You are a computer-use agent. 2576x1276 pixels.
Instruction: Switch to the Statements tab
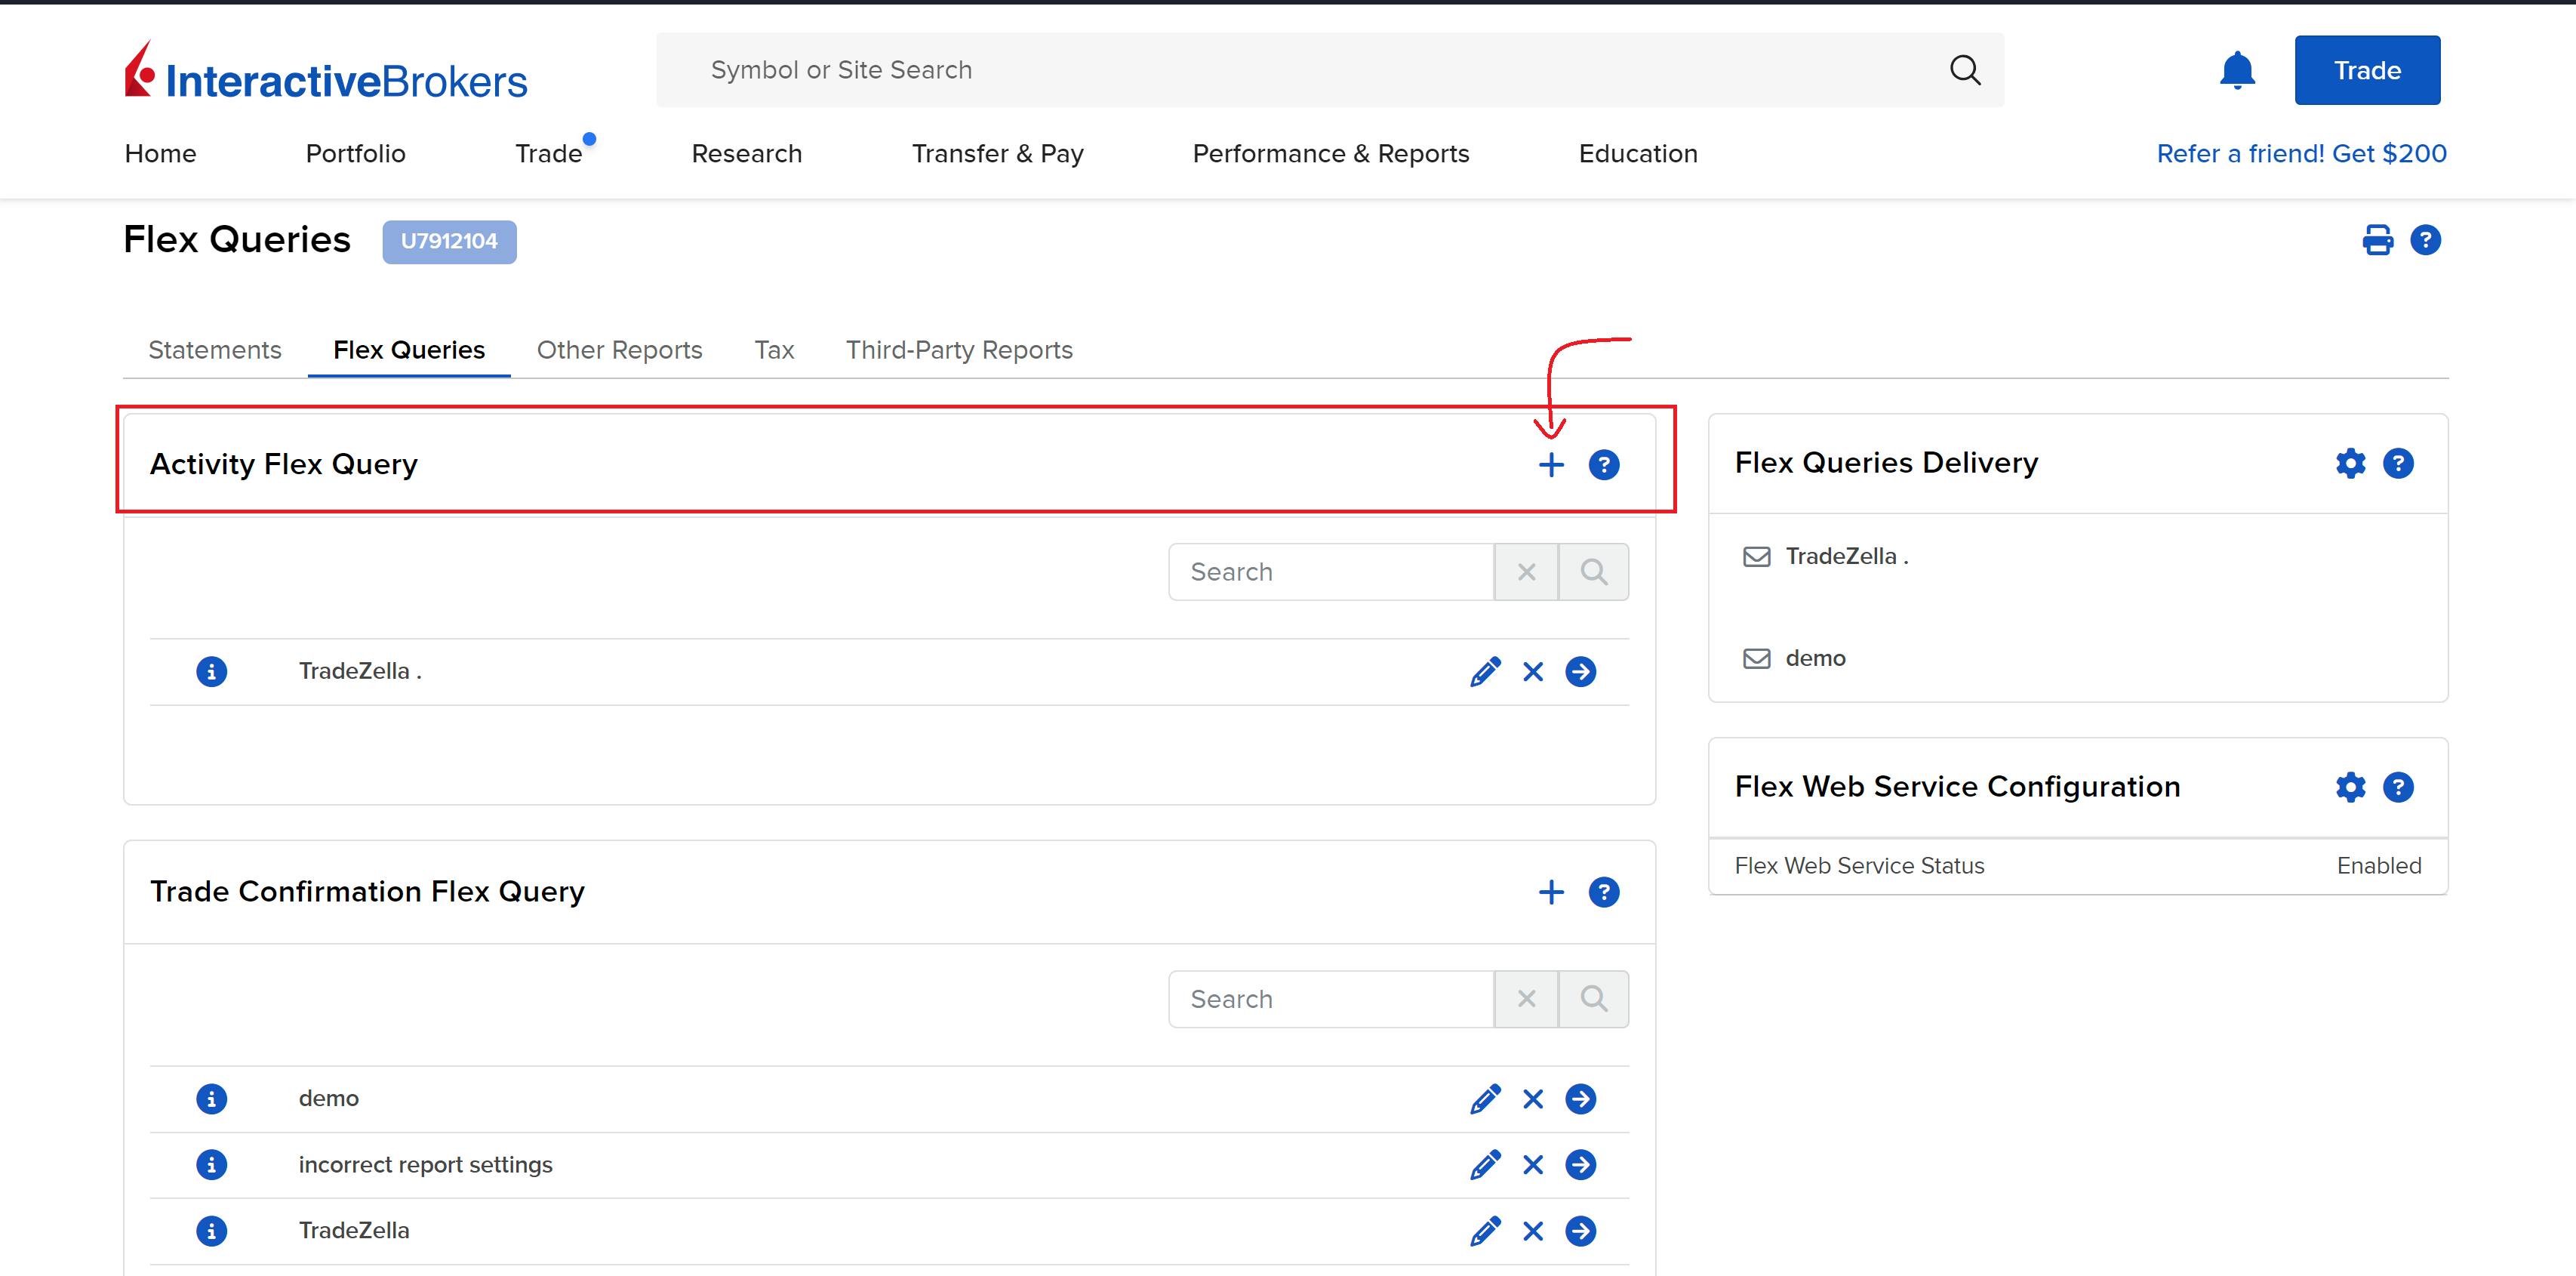214,350
